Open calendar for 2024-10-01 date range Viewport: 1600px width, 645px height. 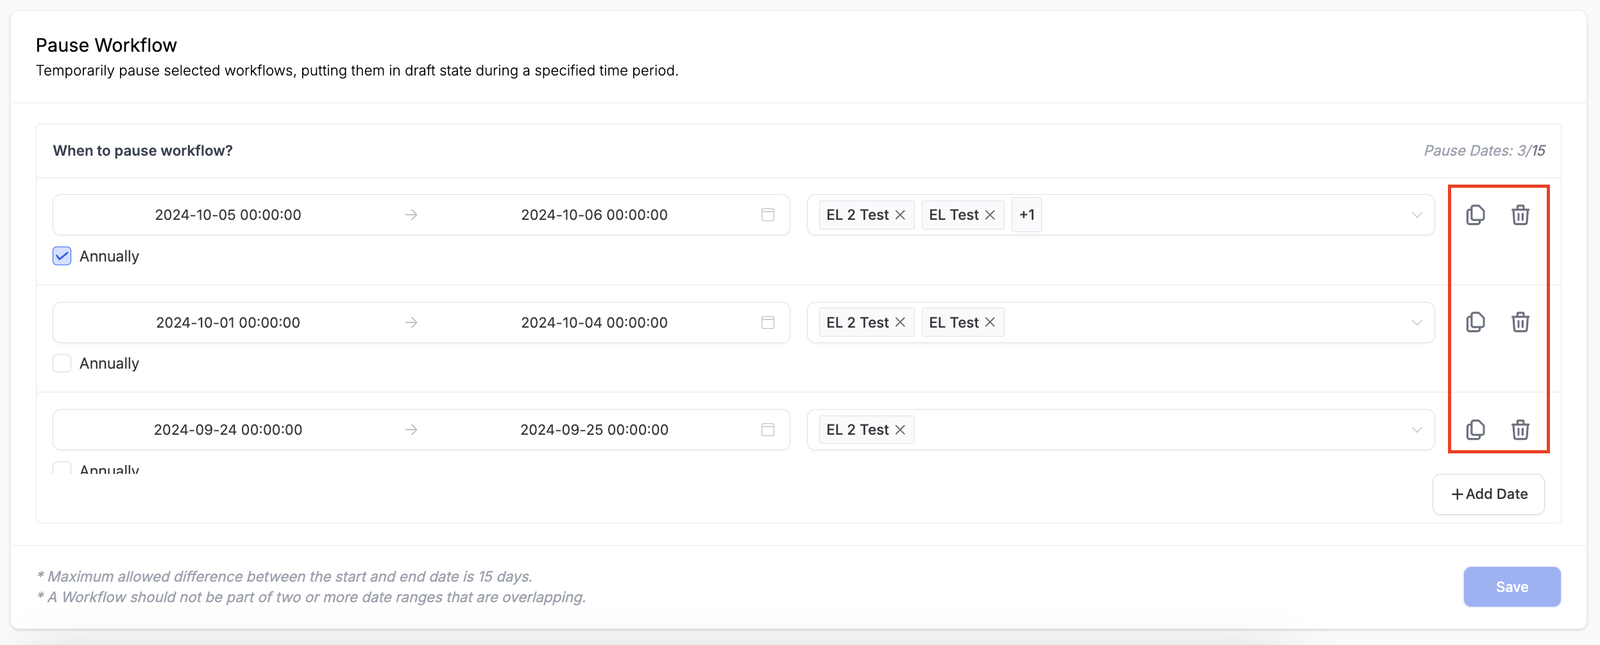[x=767, y=322]
